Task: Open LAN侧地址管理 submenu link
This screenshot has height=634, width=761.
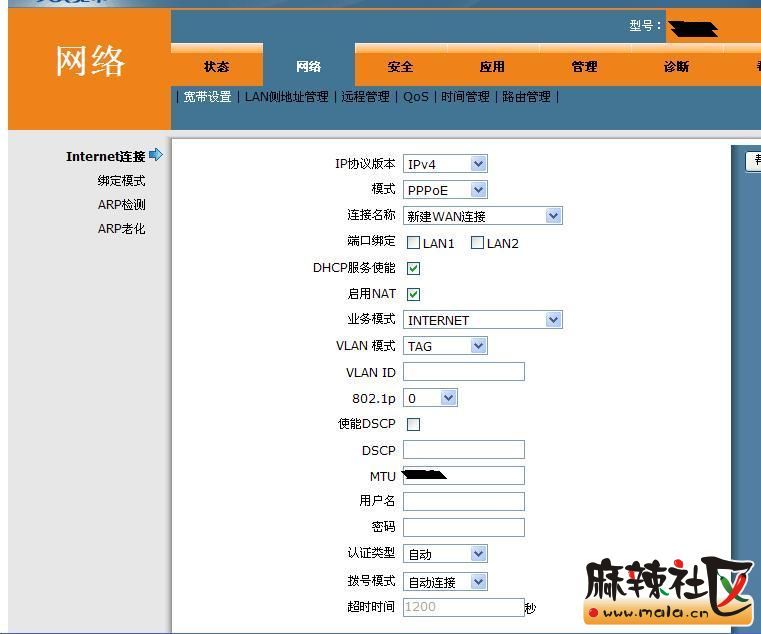Action: click(286, 97)
